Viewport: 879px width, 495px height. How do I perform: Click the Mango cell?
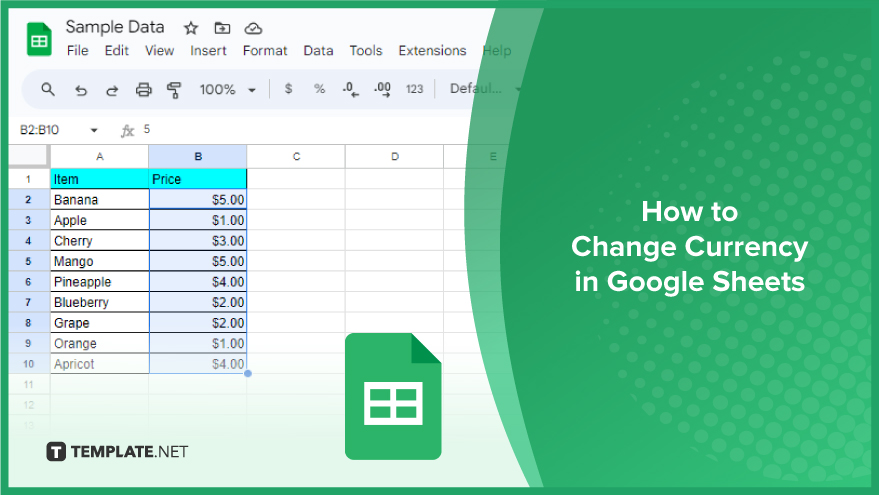click(x=100, y=261)
